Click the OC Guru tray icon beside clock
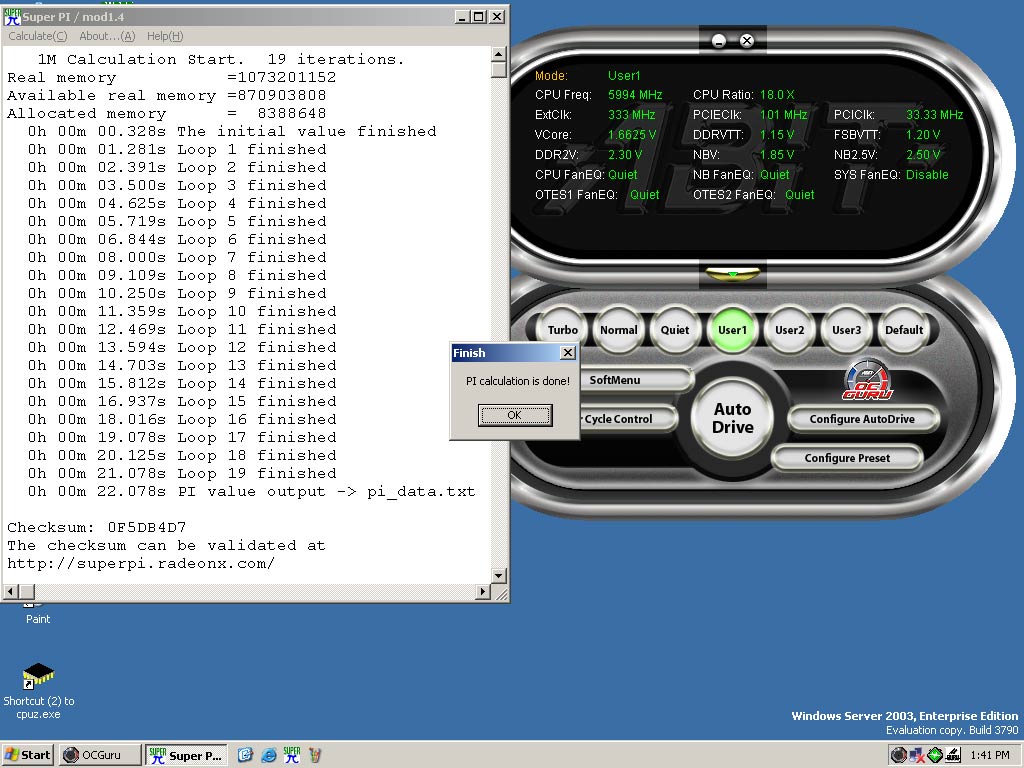The height and width of the screenshot is (768, 1024). [953, 755]
